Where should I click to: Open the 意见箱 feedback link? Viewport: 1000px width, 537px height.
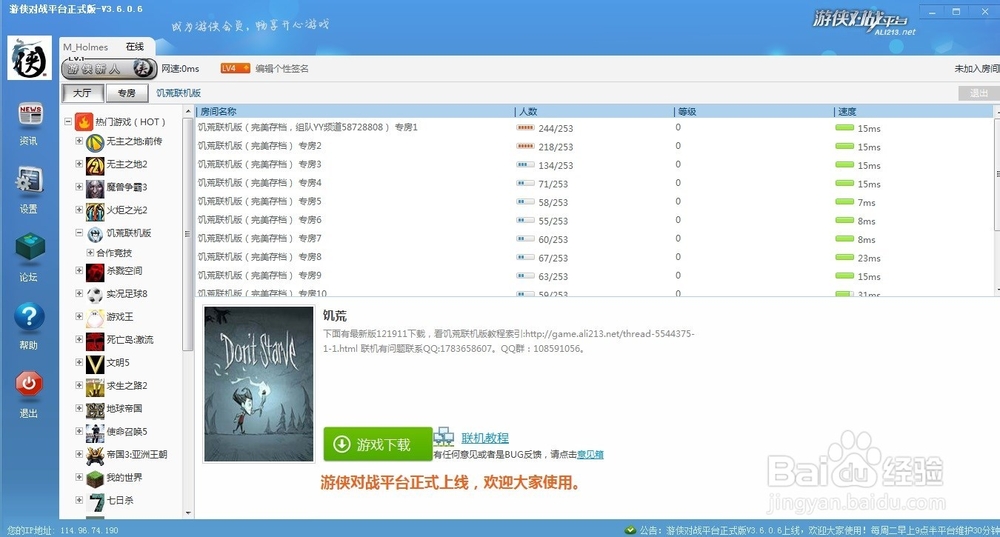(590, 455)
